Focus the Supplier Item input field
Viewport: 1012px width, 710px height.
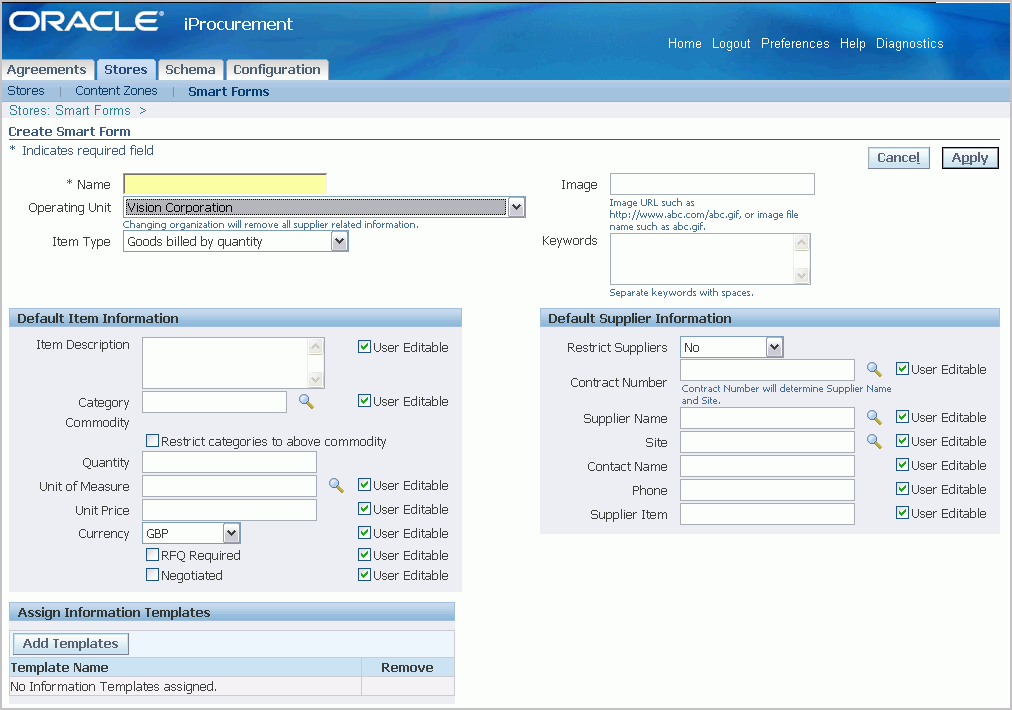767,514
